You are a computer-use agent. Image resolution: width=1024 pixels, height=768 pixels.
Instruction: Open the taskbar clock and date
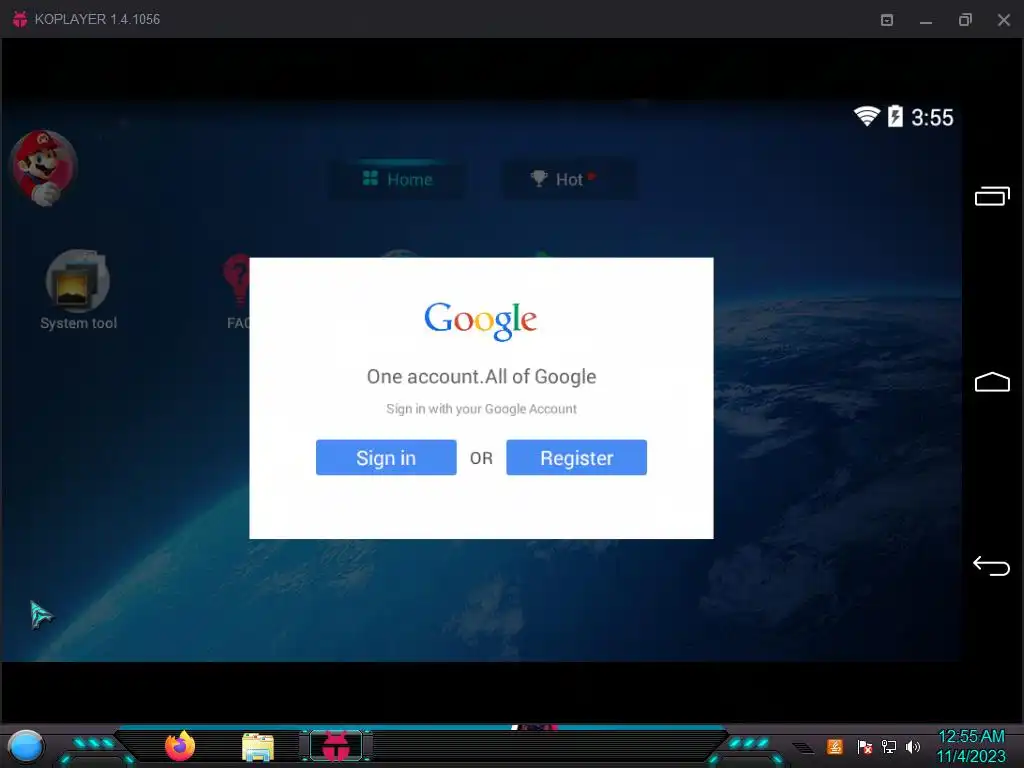971,746
